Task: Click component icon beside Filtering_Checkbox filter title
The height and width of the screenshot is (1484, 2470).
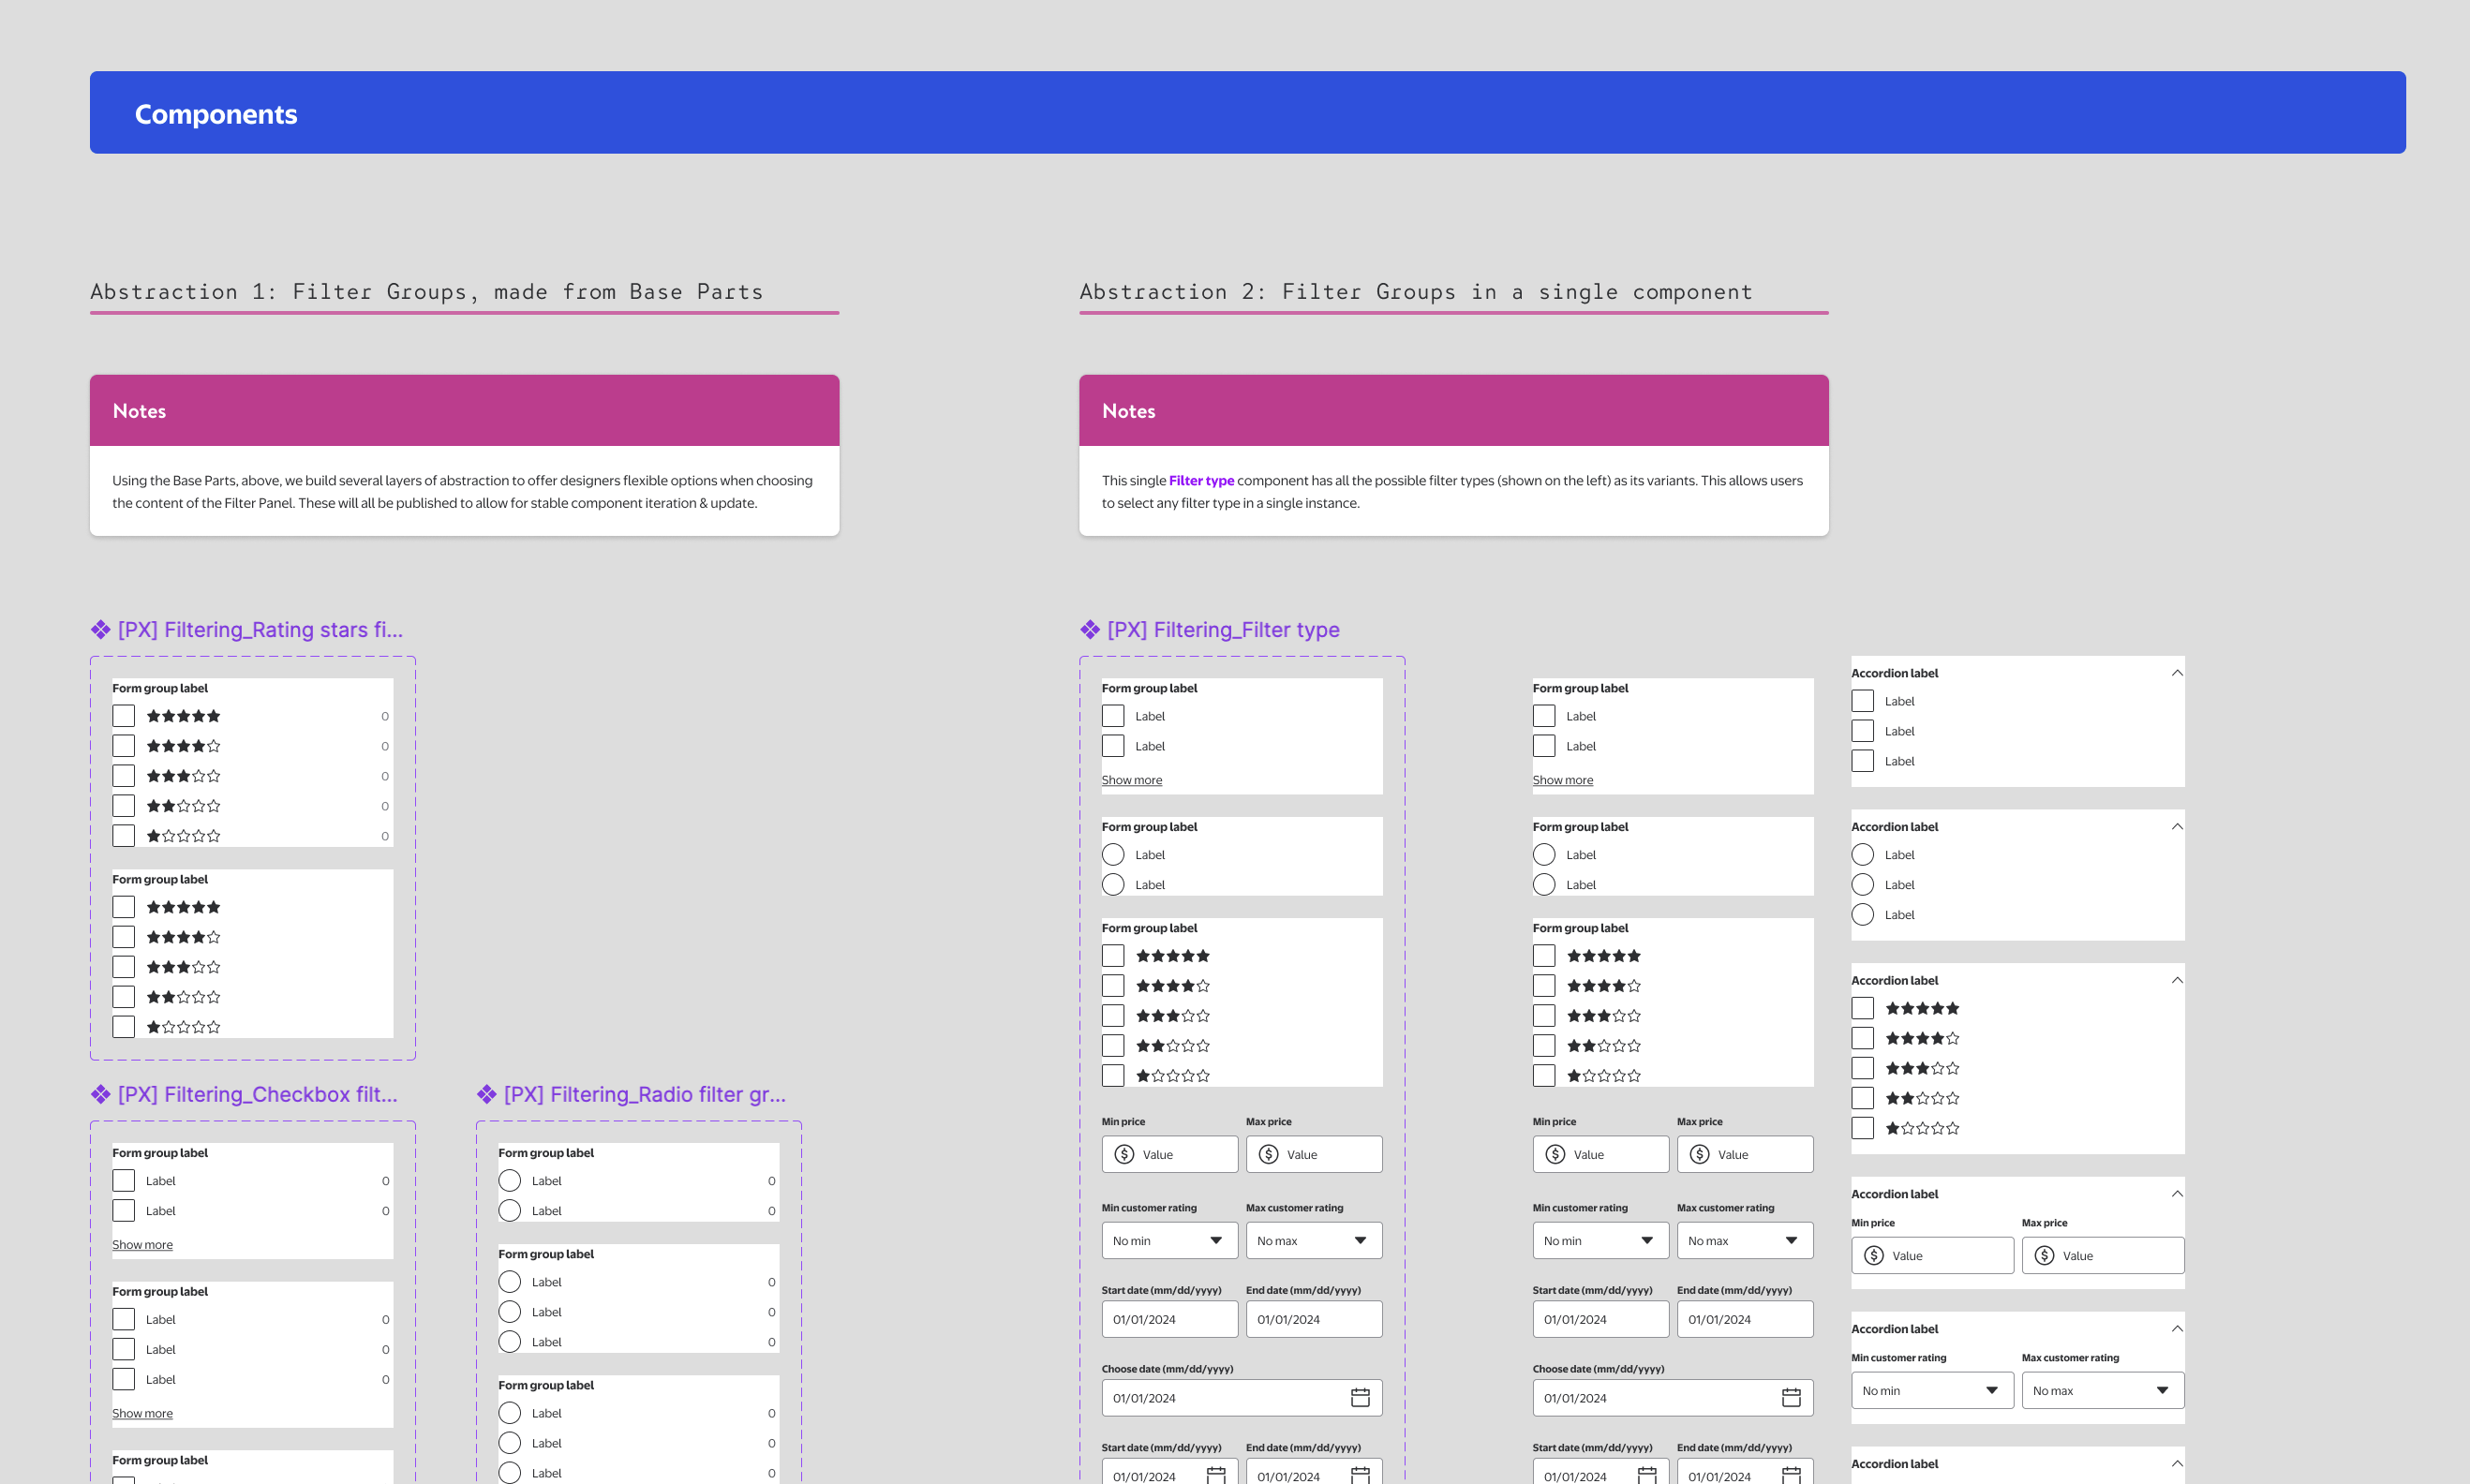Action: click(100, 1094)
